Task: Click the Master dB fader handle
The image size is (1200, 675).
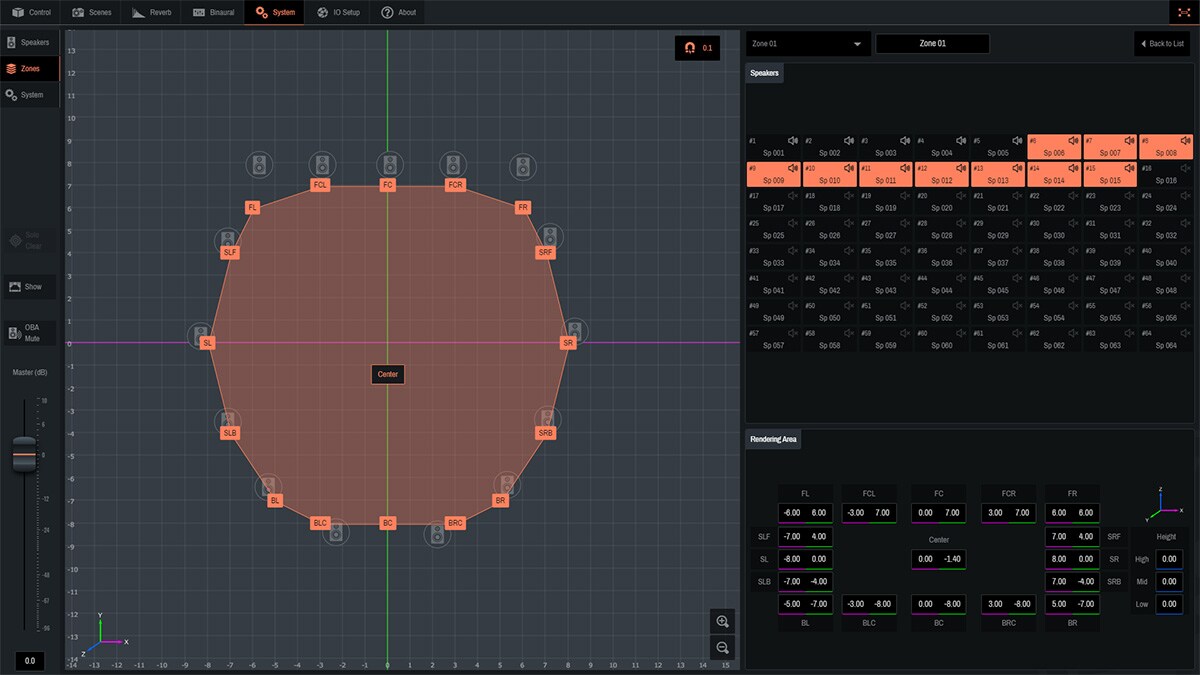Action: point(24,453)
